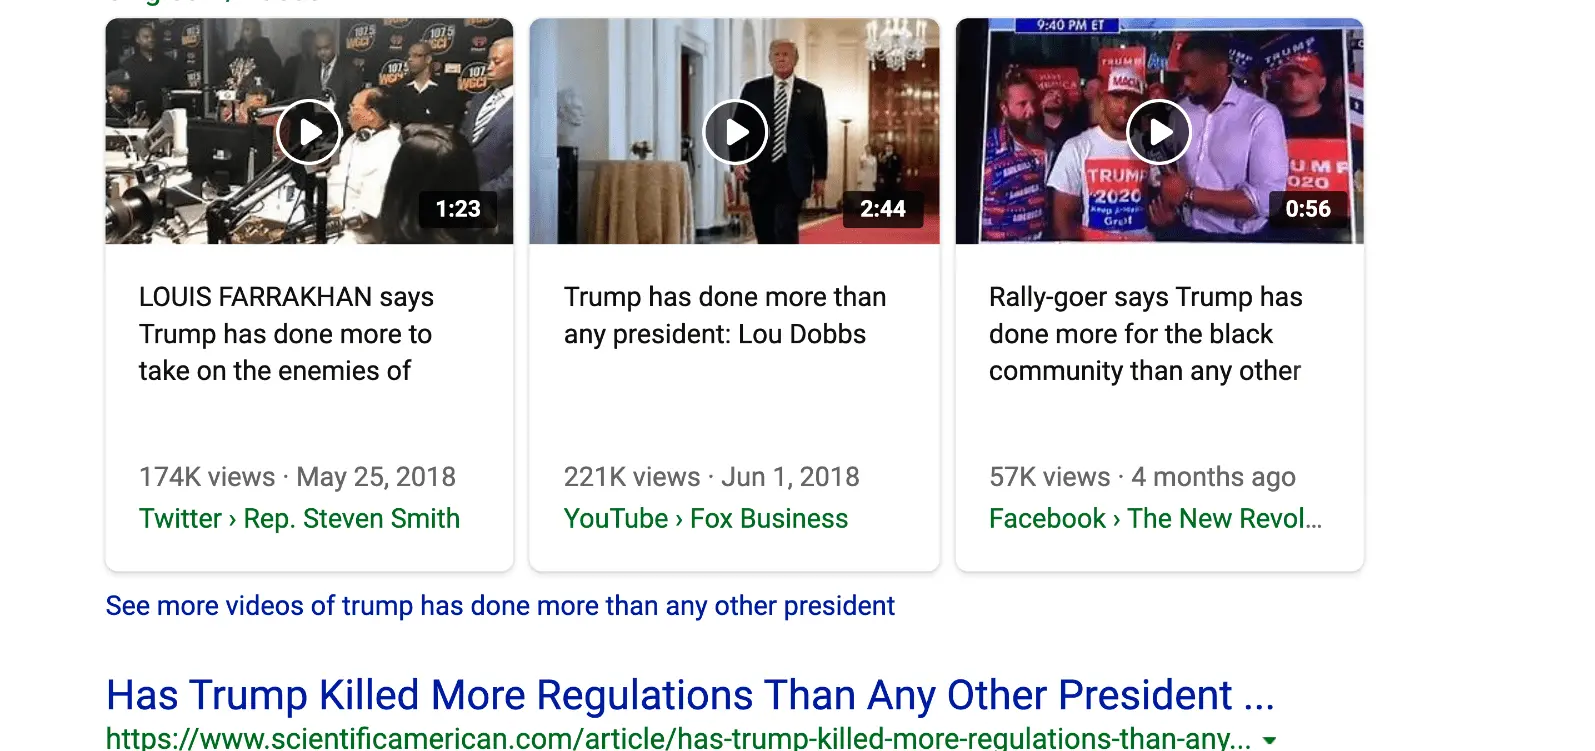The height and width of the screenshot is (751, 1595).
Task: Open 'Trump has done more than any president: Lou Dobbs'
Action: [725, 315]
